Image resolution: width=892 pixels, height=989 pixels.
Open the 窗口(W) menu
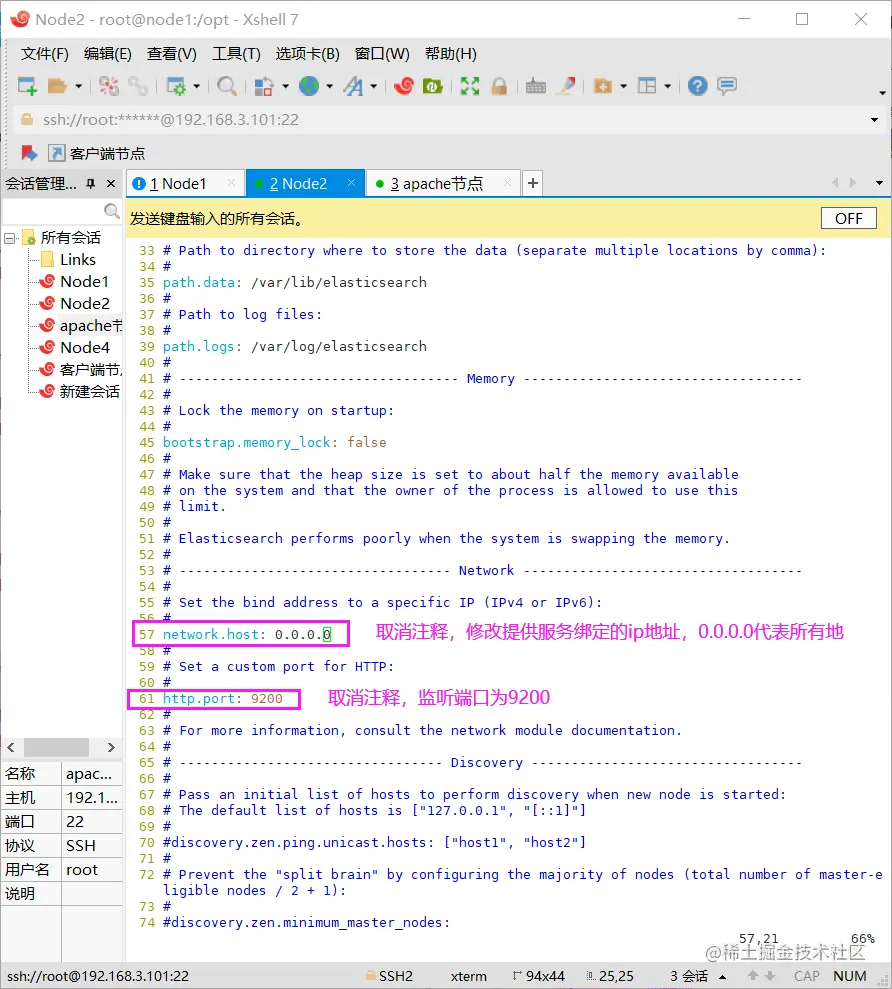pyautogui.click(x=382, y=54)
